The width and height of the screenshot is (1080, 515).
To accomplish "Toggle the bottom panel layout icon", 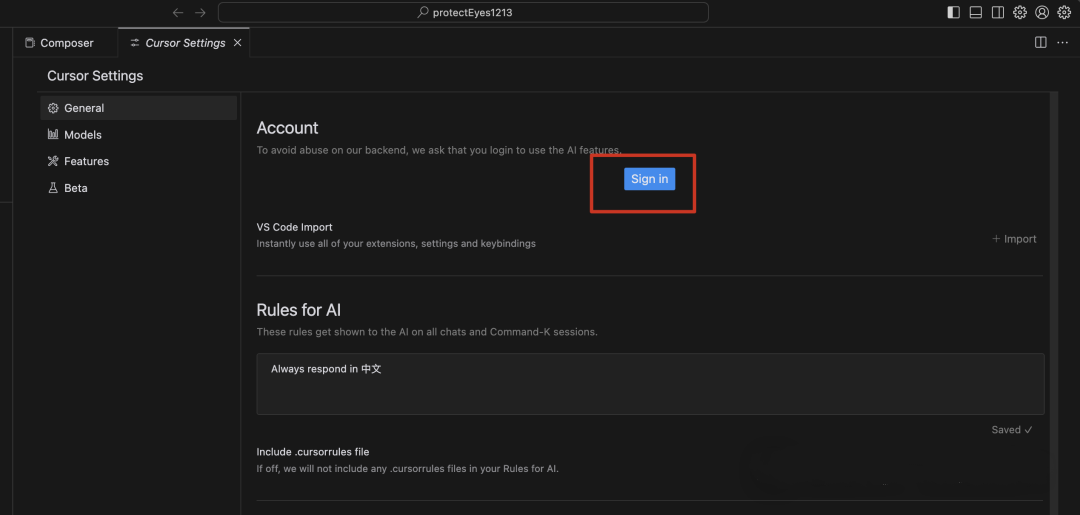I will click(975, 12).
